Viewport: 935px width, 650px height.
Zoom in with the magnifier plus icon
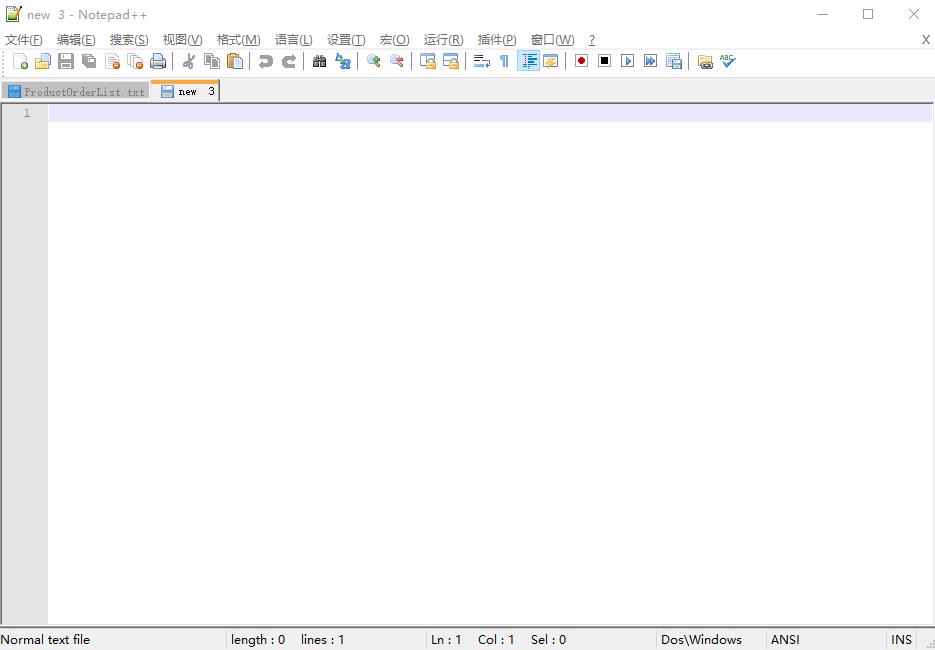point(374,61)
